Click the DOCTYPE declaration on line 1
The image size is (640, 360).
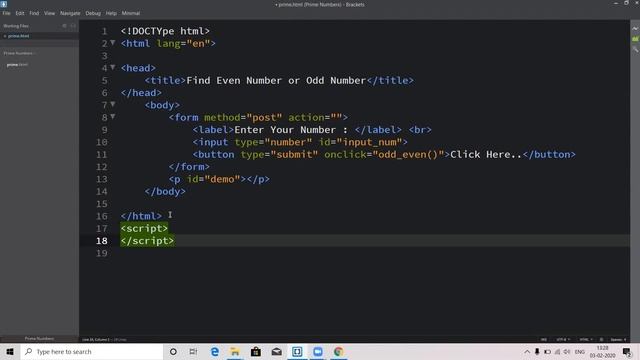165,31
